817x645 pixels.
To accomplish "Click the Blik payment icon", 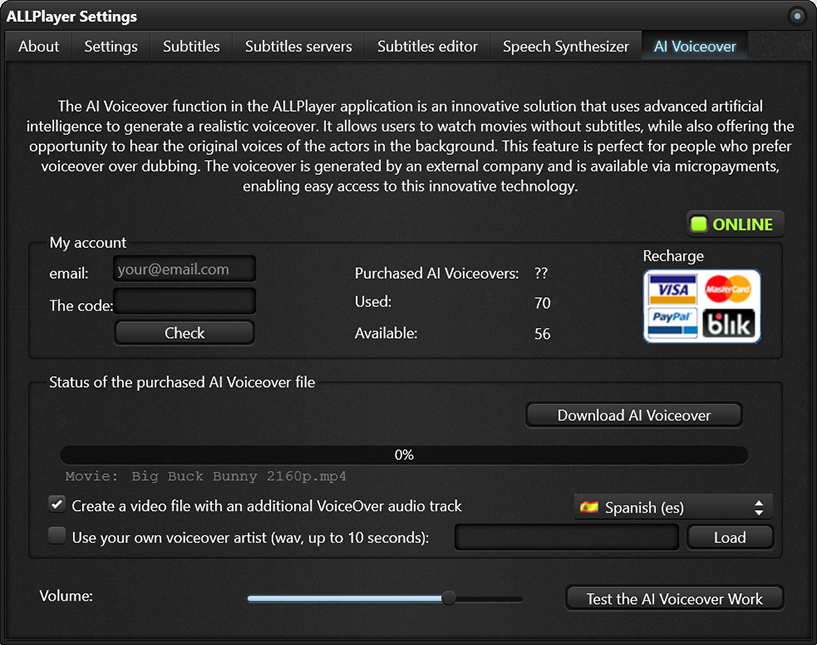I will (x=728, y=324).
